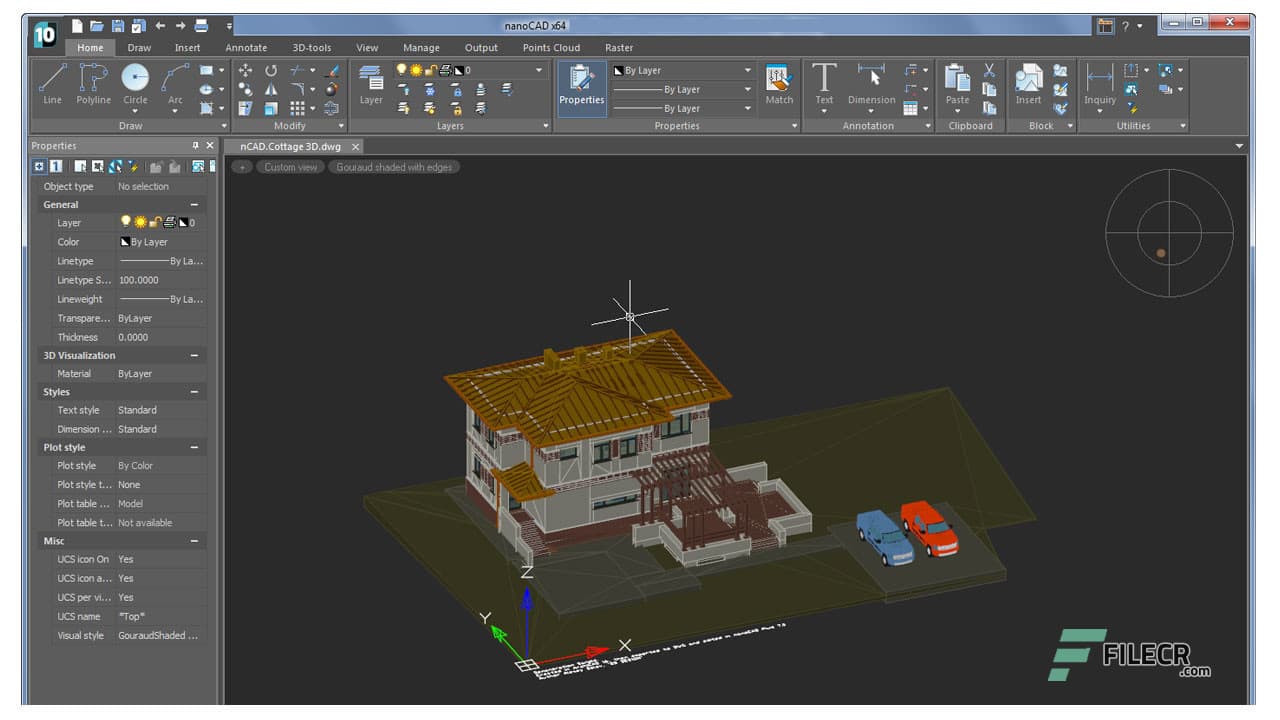Image resolution: width=1280 pixels, height=720 pixels.
Task: Click the Insert block icon
Action: [1029, 80]
